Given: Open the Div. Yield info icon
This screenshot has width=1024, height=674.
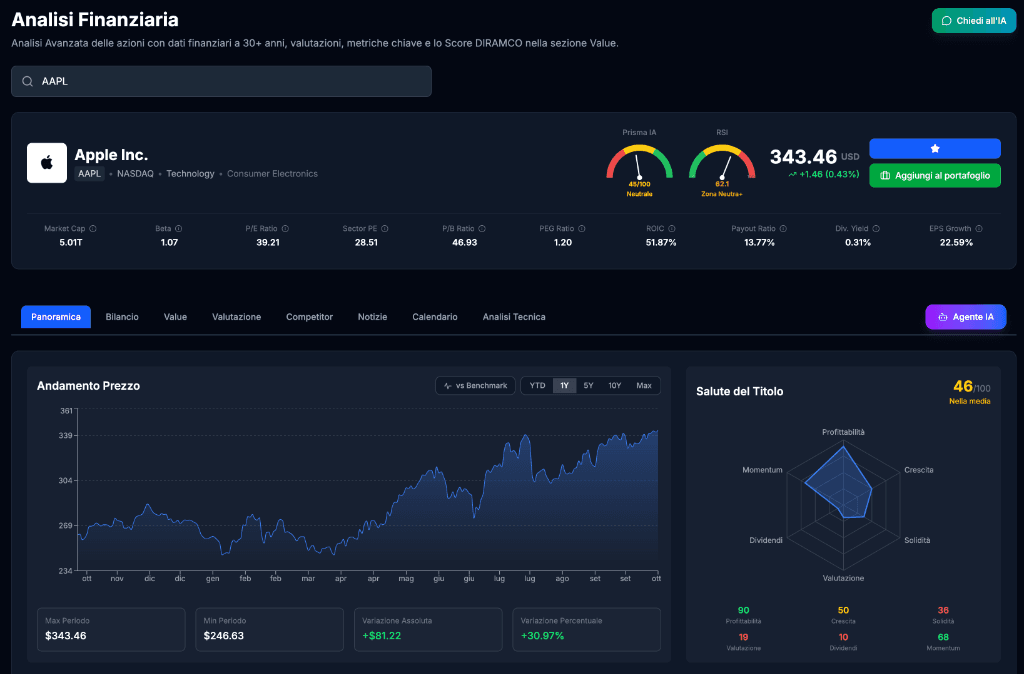Looking at the screenshot, I should tap(876, 229).
